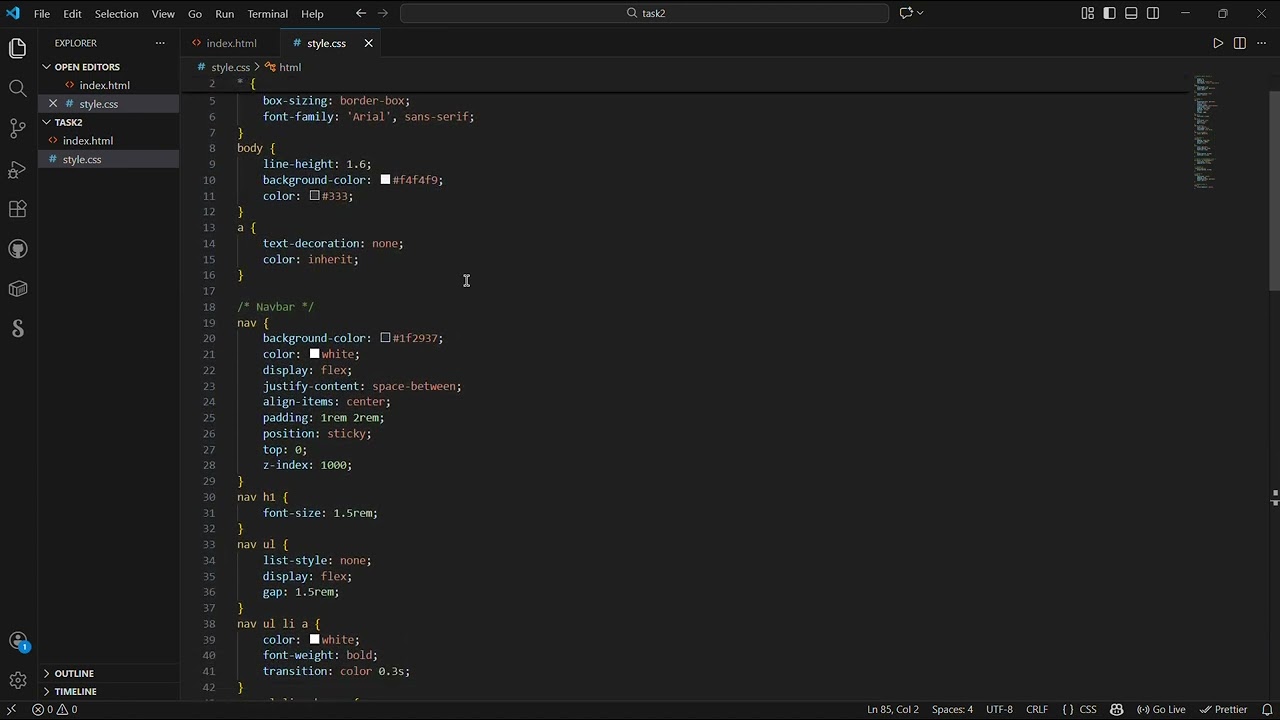Screen dimensions: 1280x720
Task: Select the style.css editor tab
Action: click(x=326, y=43)
